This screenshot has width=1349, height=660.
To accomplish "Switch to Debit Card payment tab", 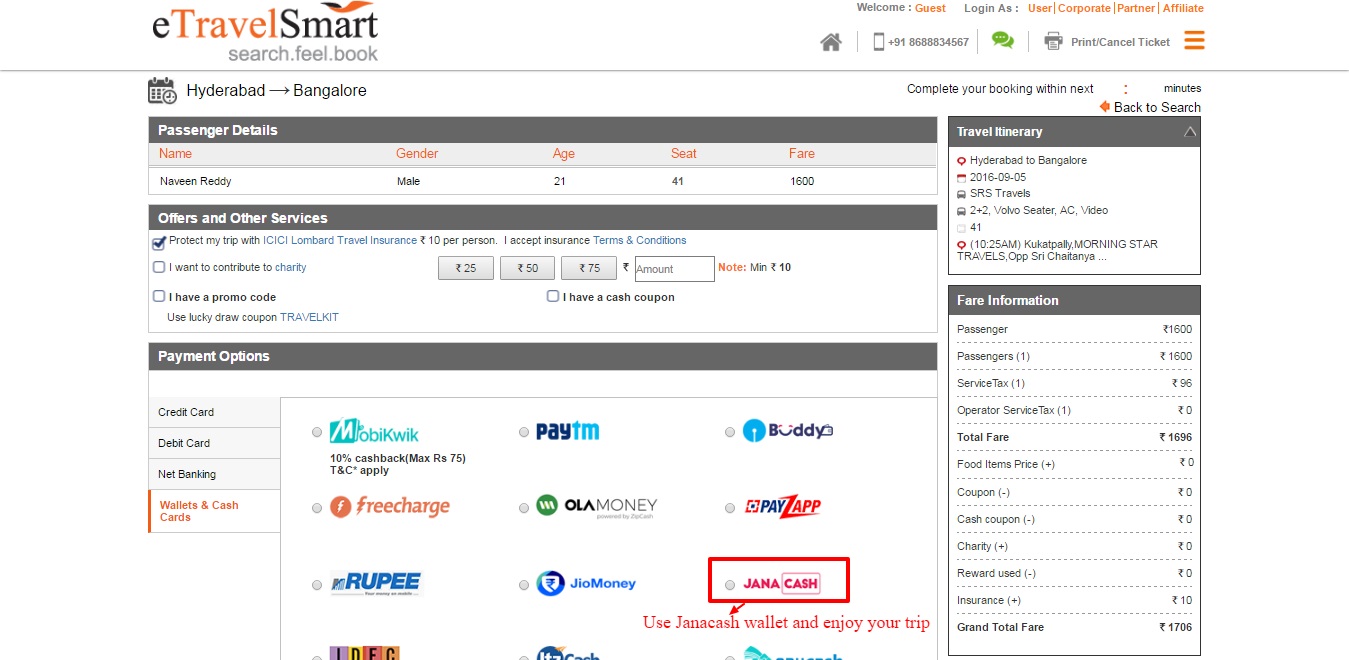I will point(214,443).
